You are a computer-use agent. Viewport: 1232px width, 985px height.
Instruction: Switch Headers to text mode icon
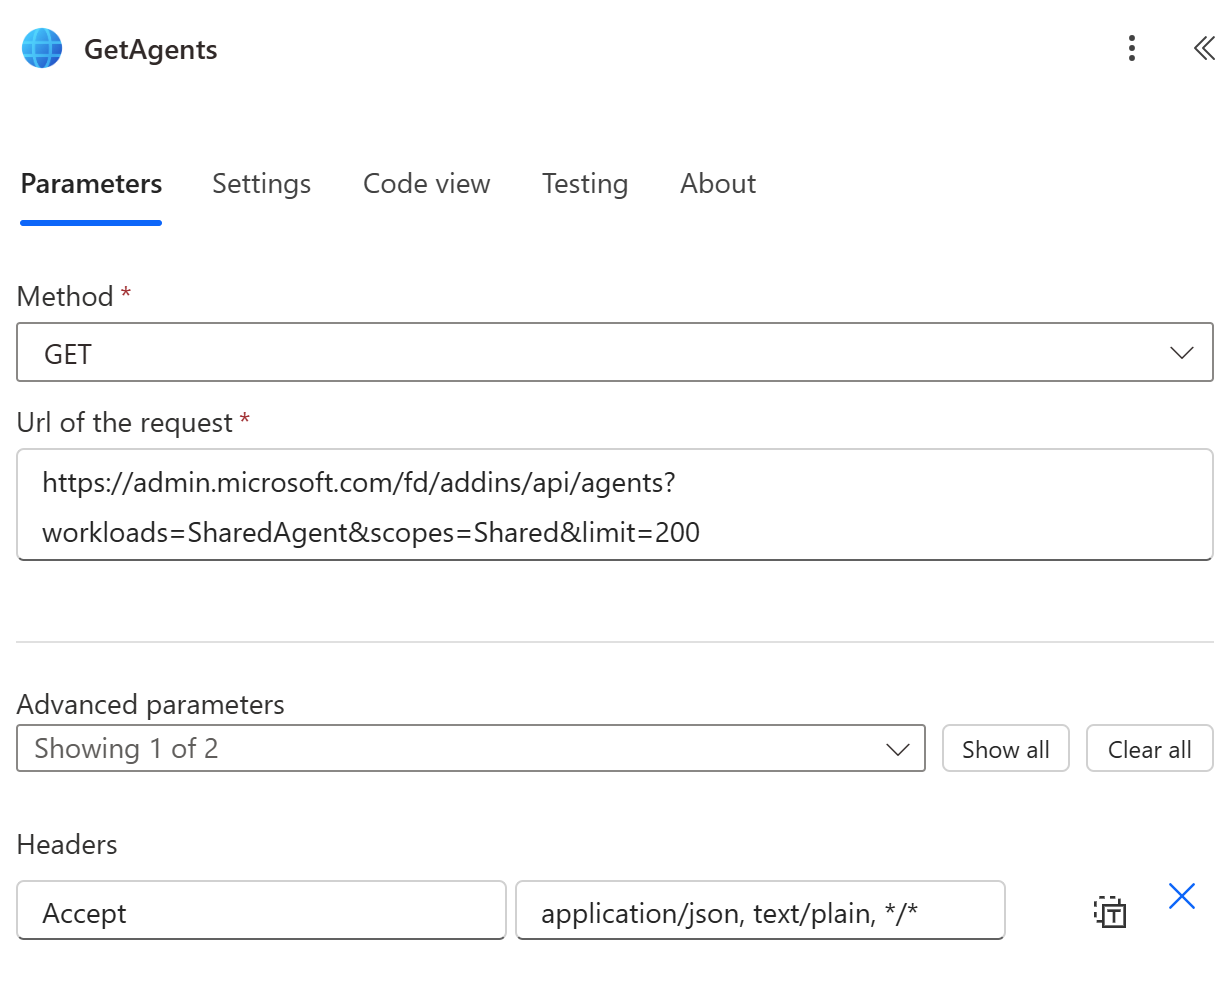tap(1109, 911)
